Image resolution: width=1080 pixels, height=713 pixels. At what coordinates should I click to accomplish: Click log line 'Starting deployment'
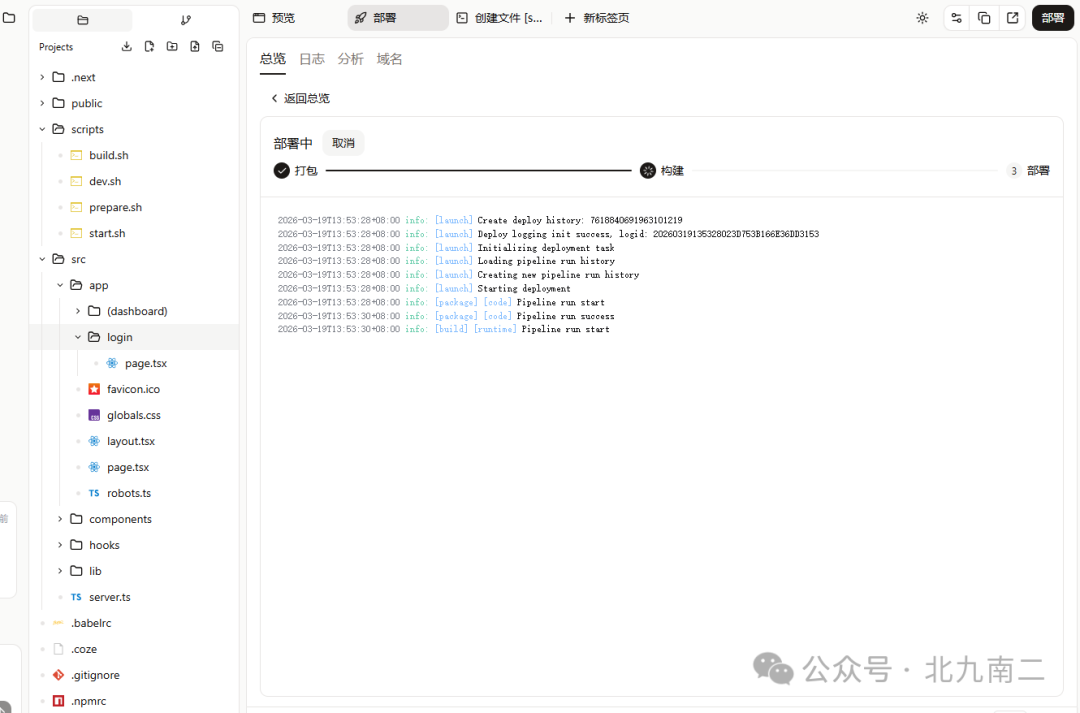pyautogui.click(x=523, y=289)
